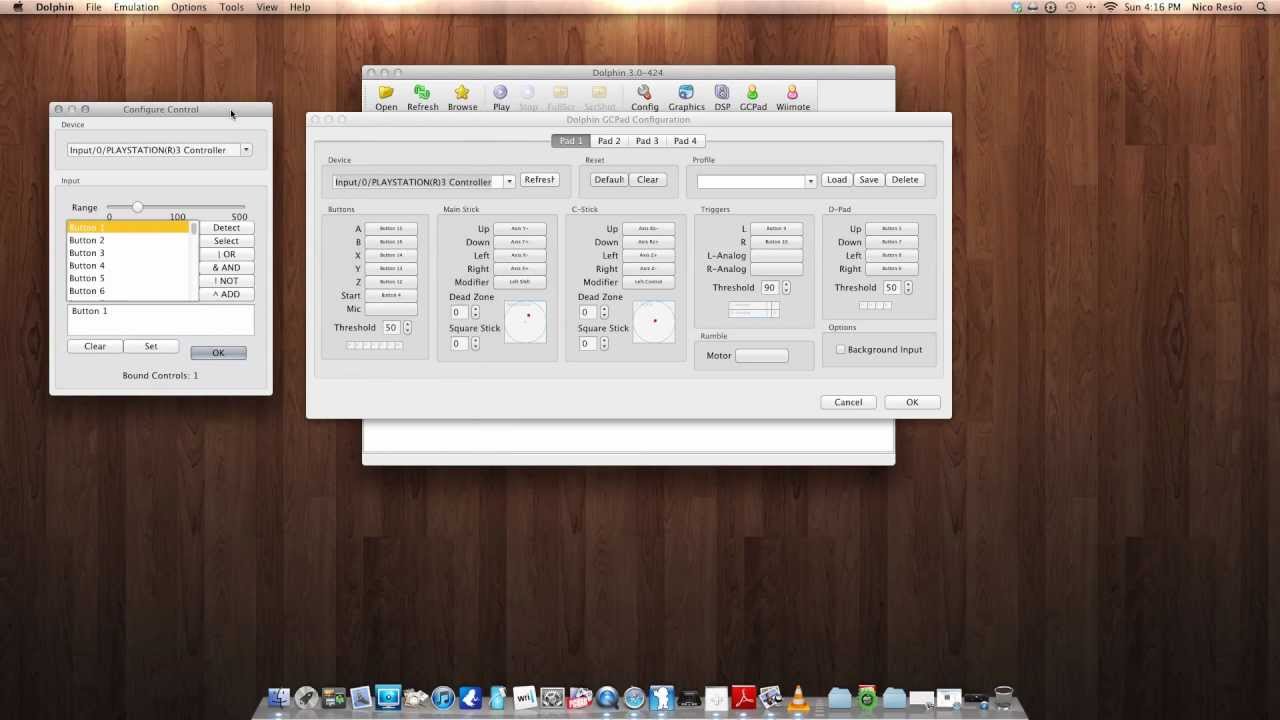The height and width of the screenshot is (720, 1280).
Task: Open DSP audio settings icon
Action: 722,97
